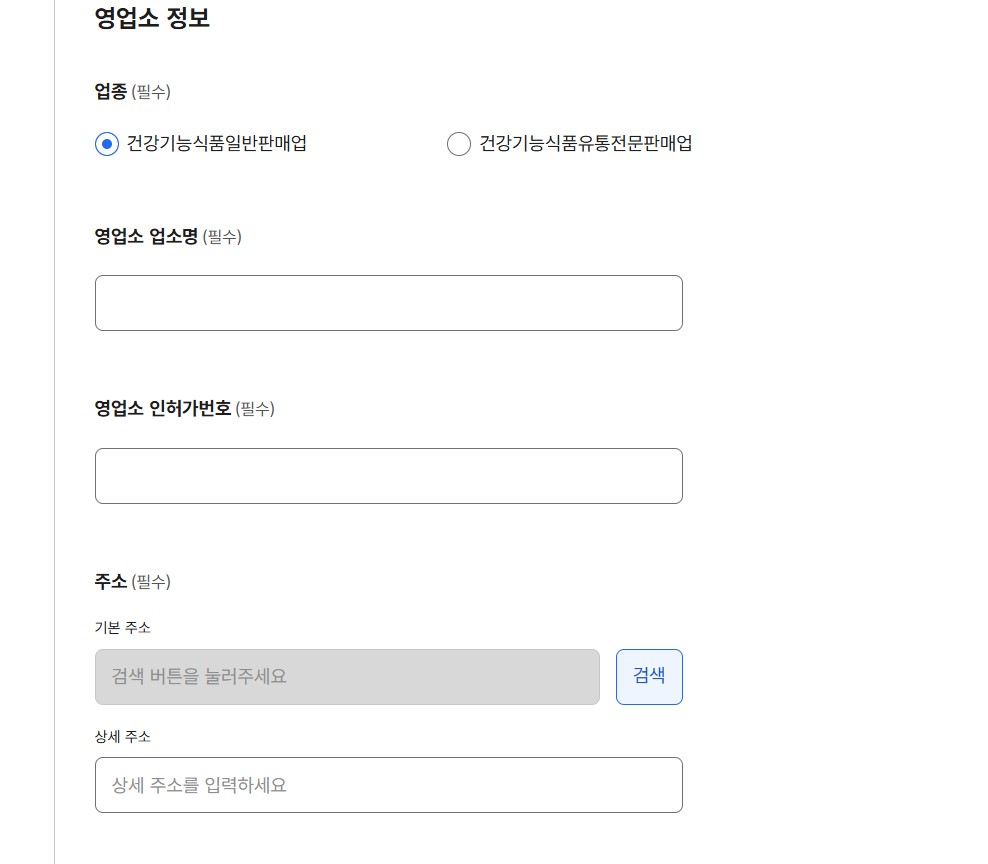988x864 pixels.
Task: Click the 검색 버튼을 눌러주세요 placeholder box
Action: click(x=347, y=677)
